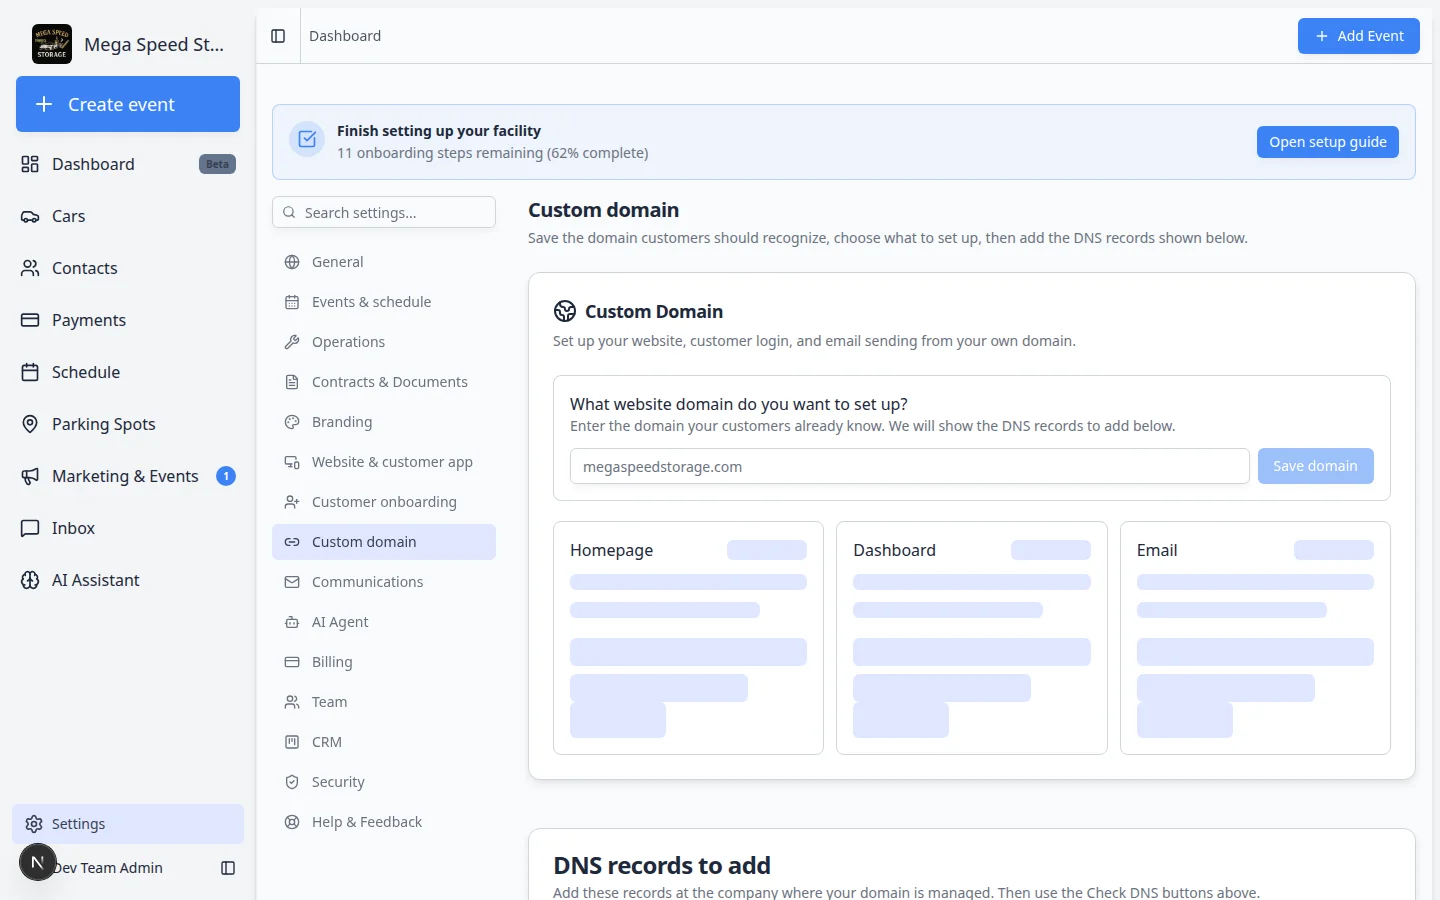Click the Contacts people icon

coord(30,268)
